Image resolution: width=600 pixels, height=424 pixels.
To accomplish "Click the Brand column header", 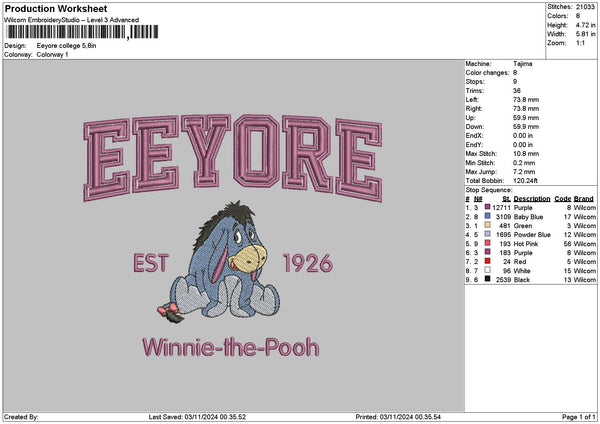I will 584,199.
